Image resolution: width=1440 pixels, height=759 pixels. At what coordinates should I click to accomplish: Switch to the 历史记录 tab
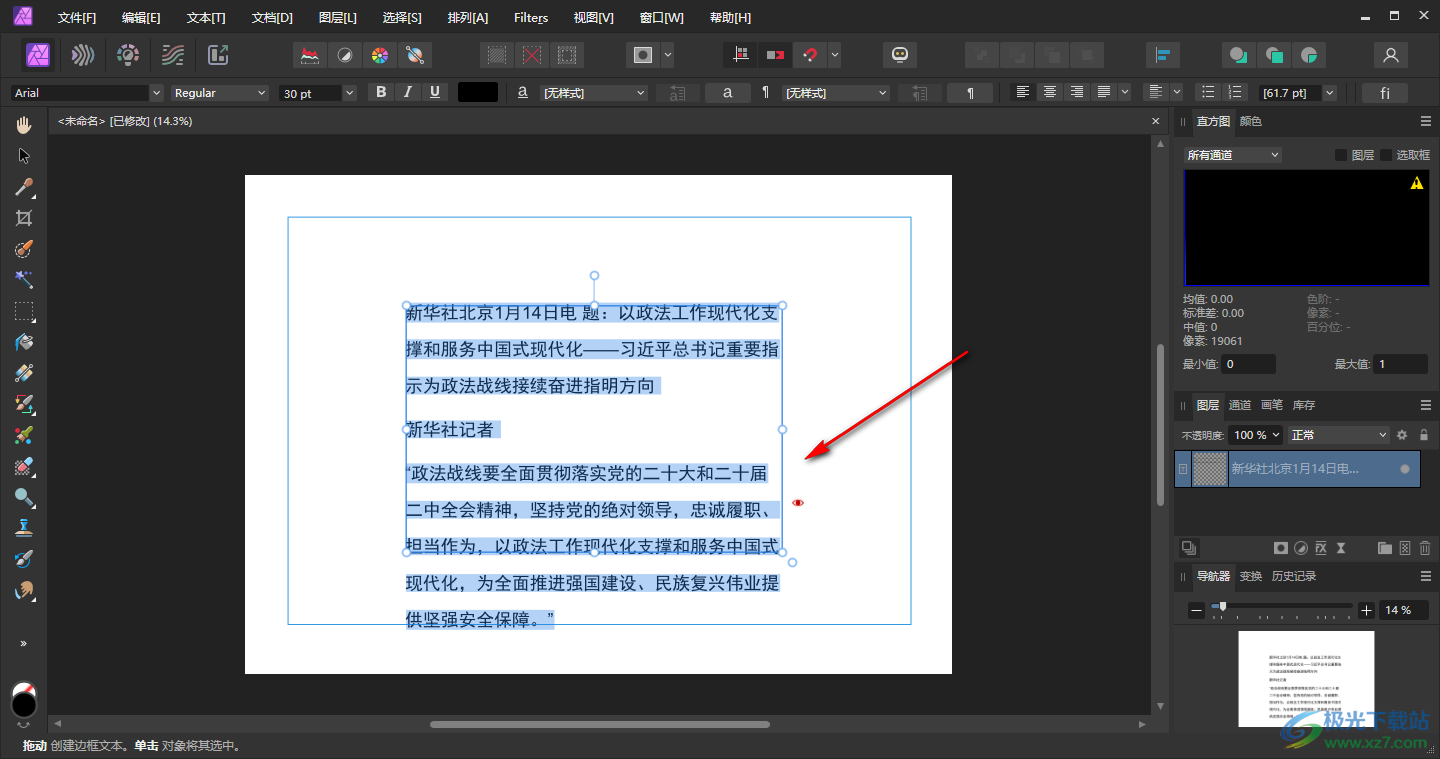1294,576
